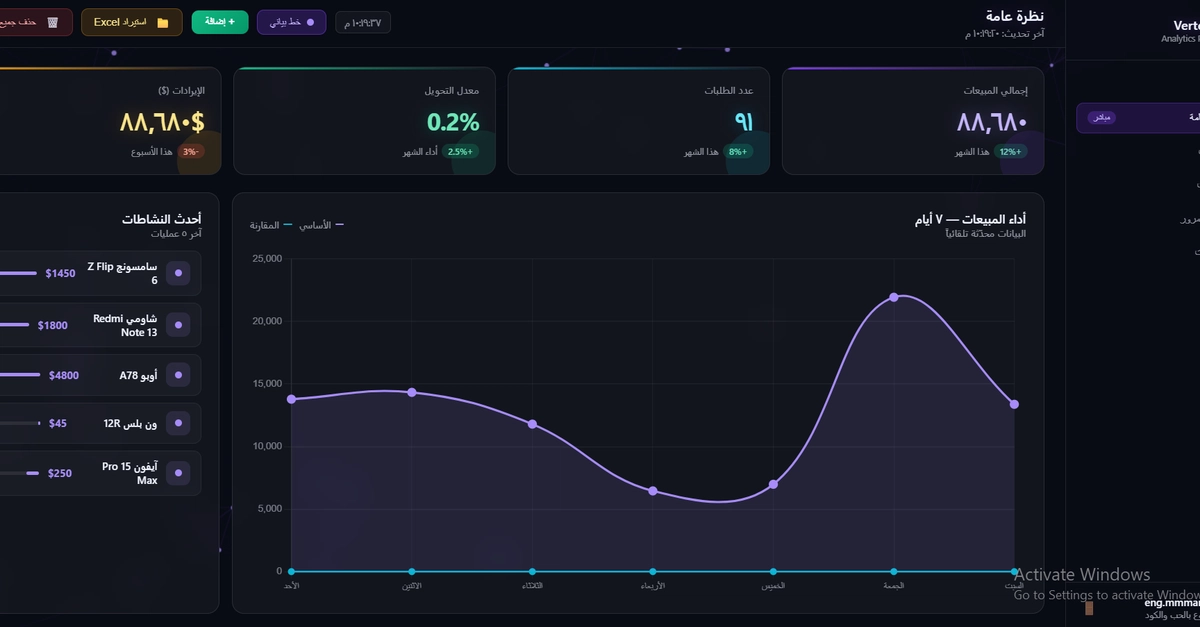The image size is (1200, 627).
Task: Select the Wednesday data point on purple line
Action: click(653, 491)
